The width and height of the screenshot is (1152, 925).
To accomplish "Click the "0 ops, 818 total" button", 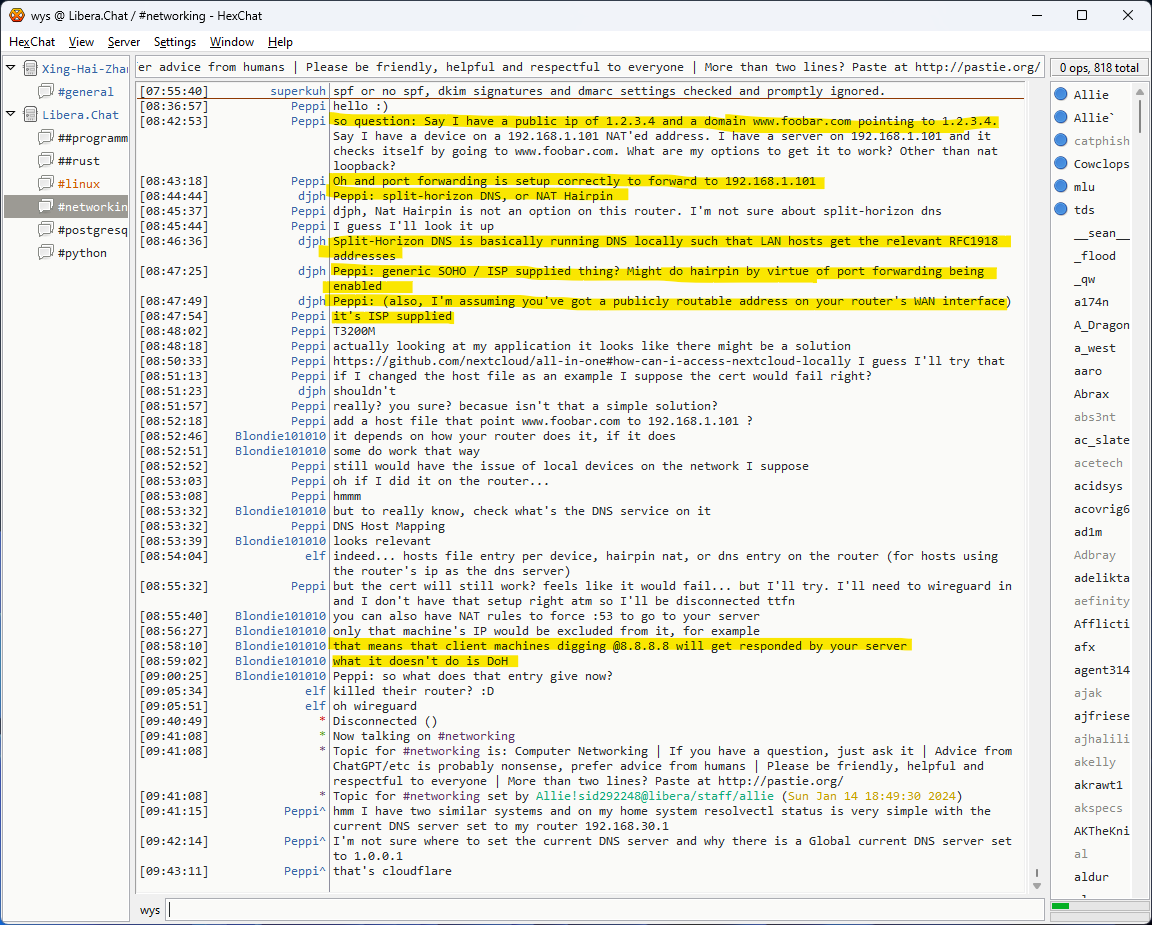I will click(1099, 68).
